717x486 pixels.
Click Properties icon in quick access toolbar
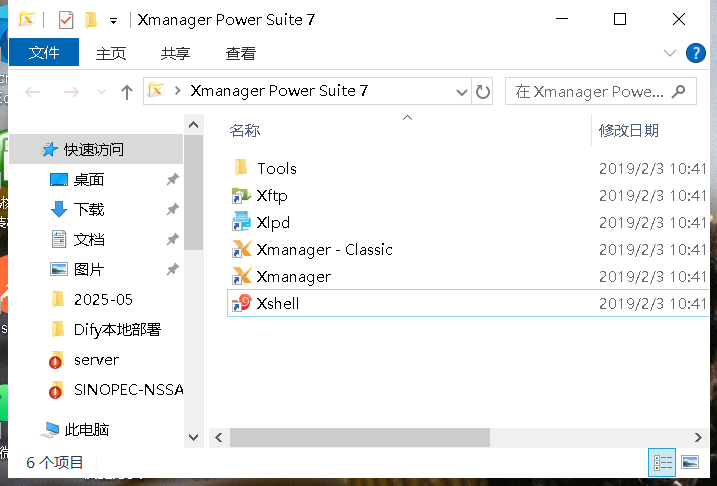[66, 20]
